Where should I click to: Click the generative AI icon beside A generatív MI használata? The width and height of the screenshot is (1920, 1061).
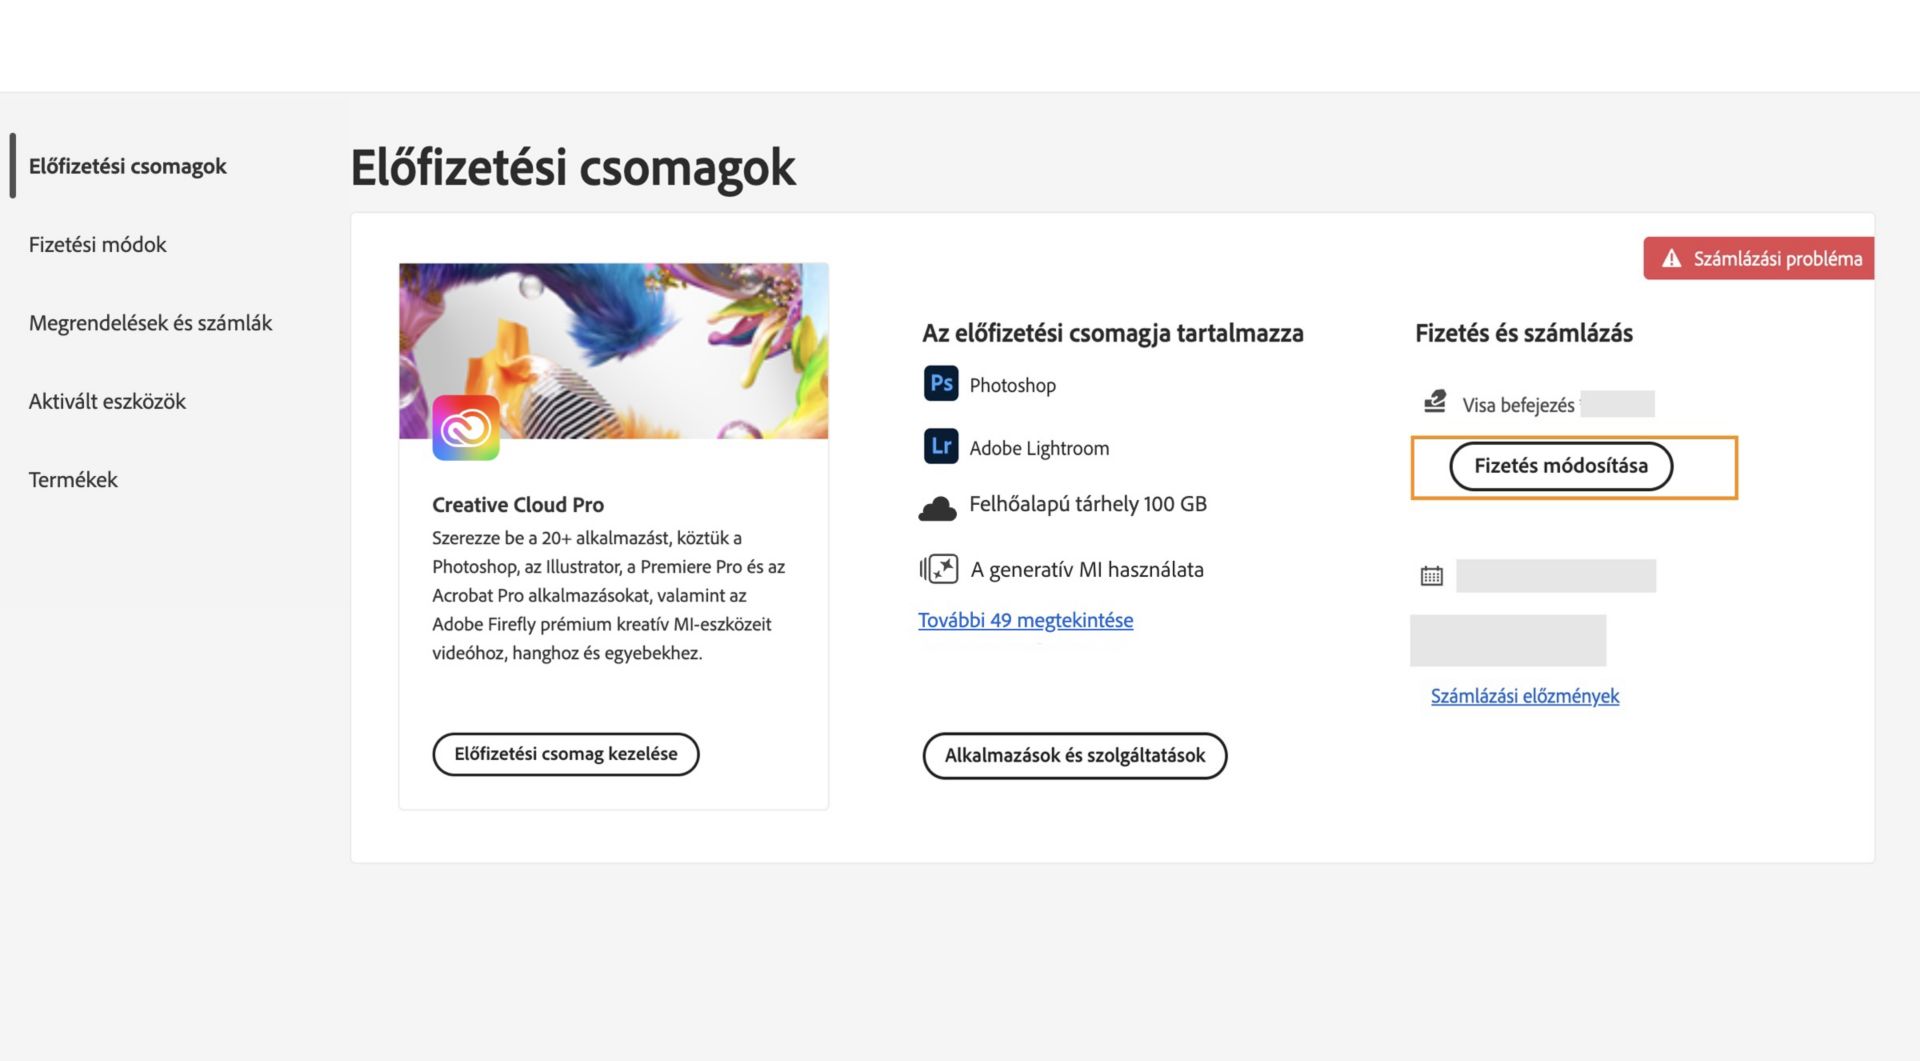click(936, 569)
